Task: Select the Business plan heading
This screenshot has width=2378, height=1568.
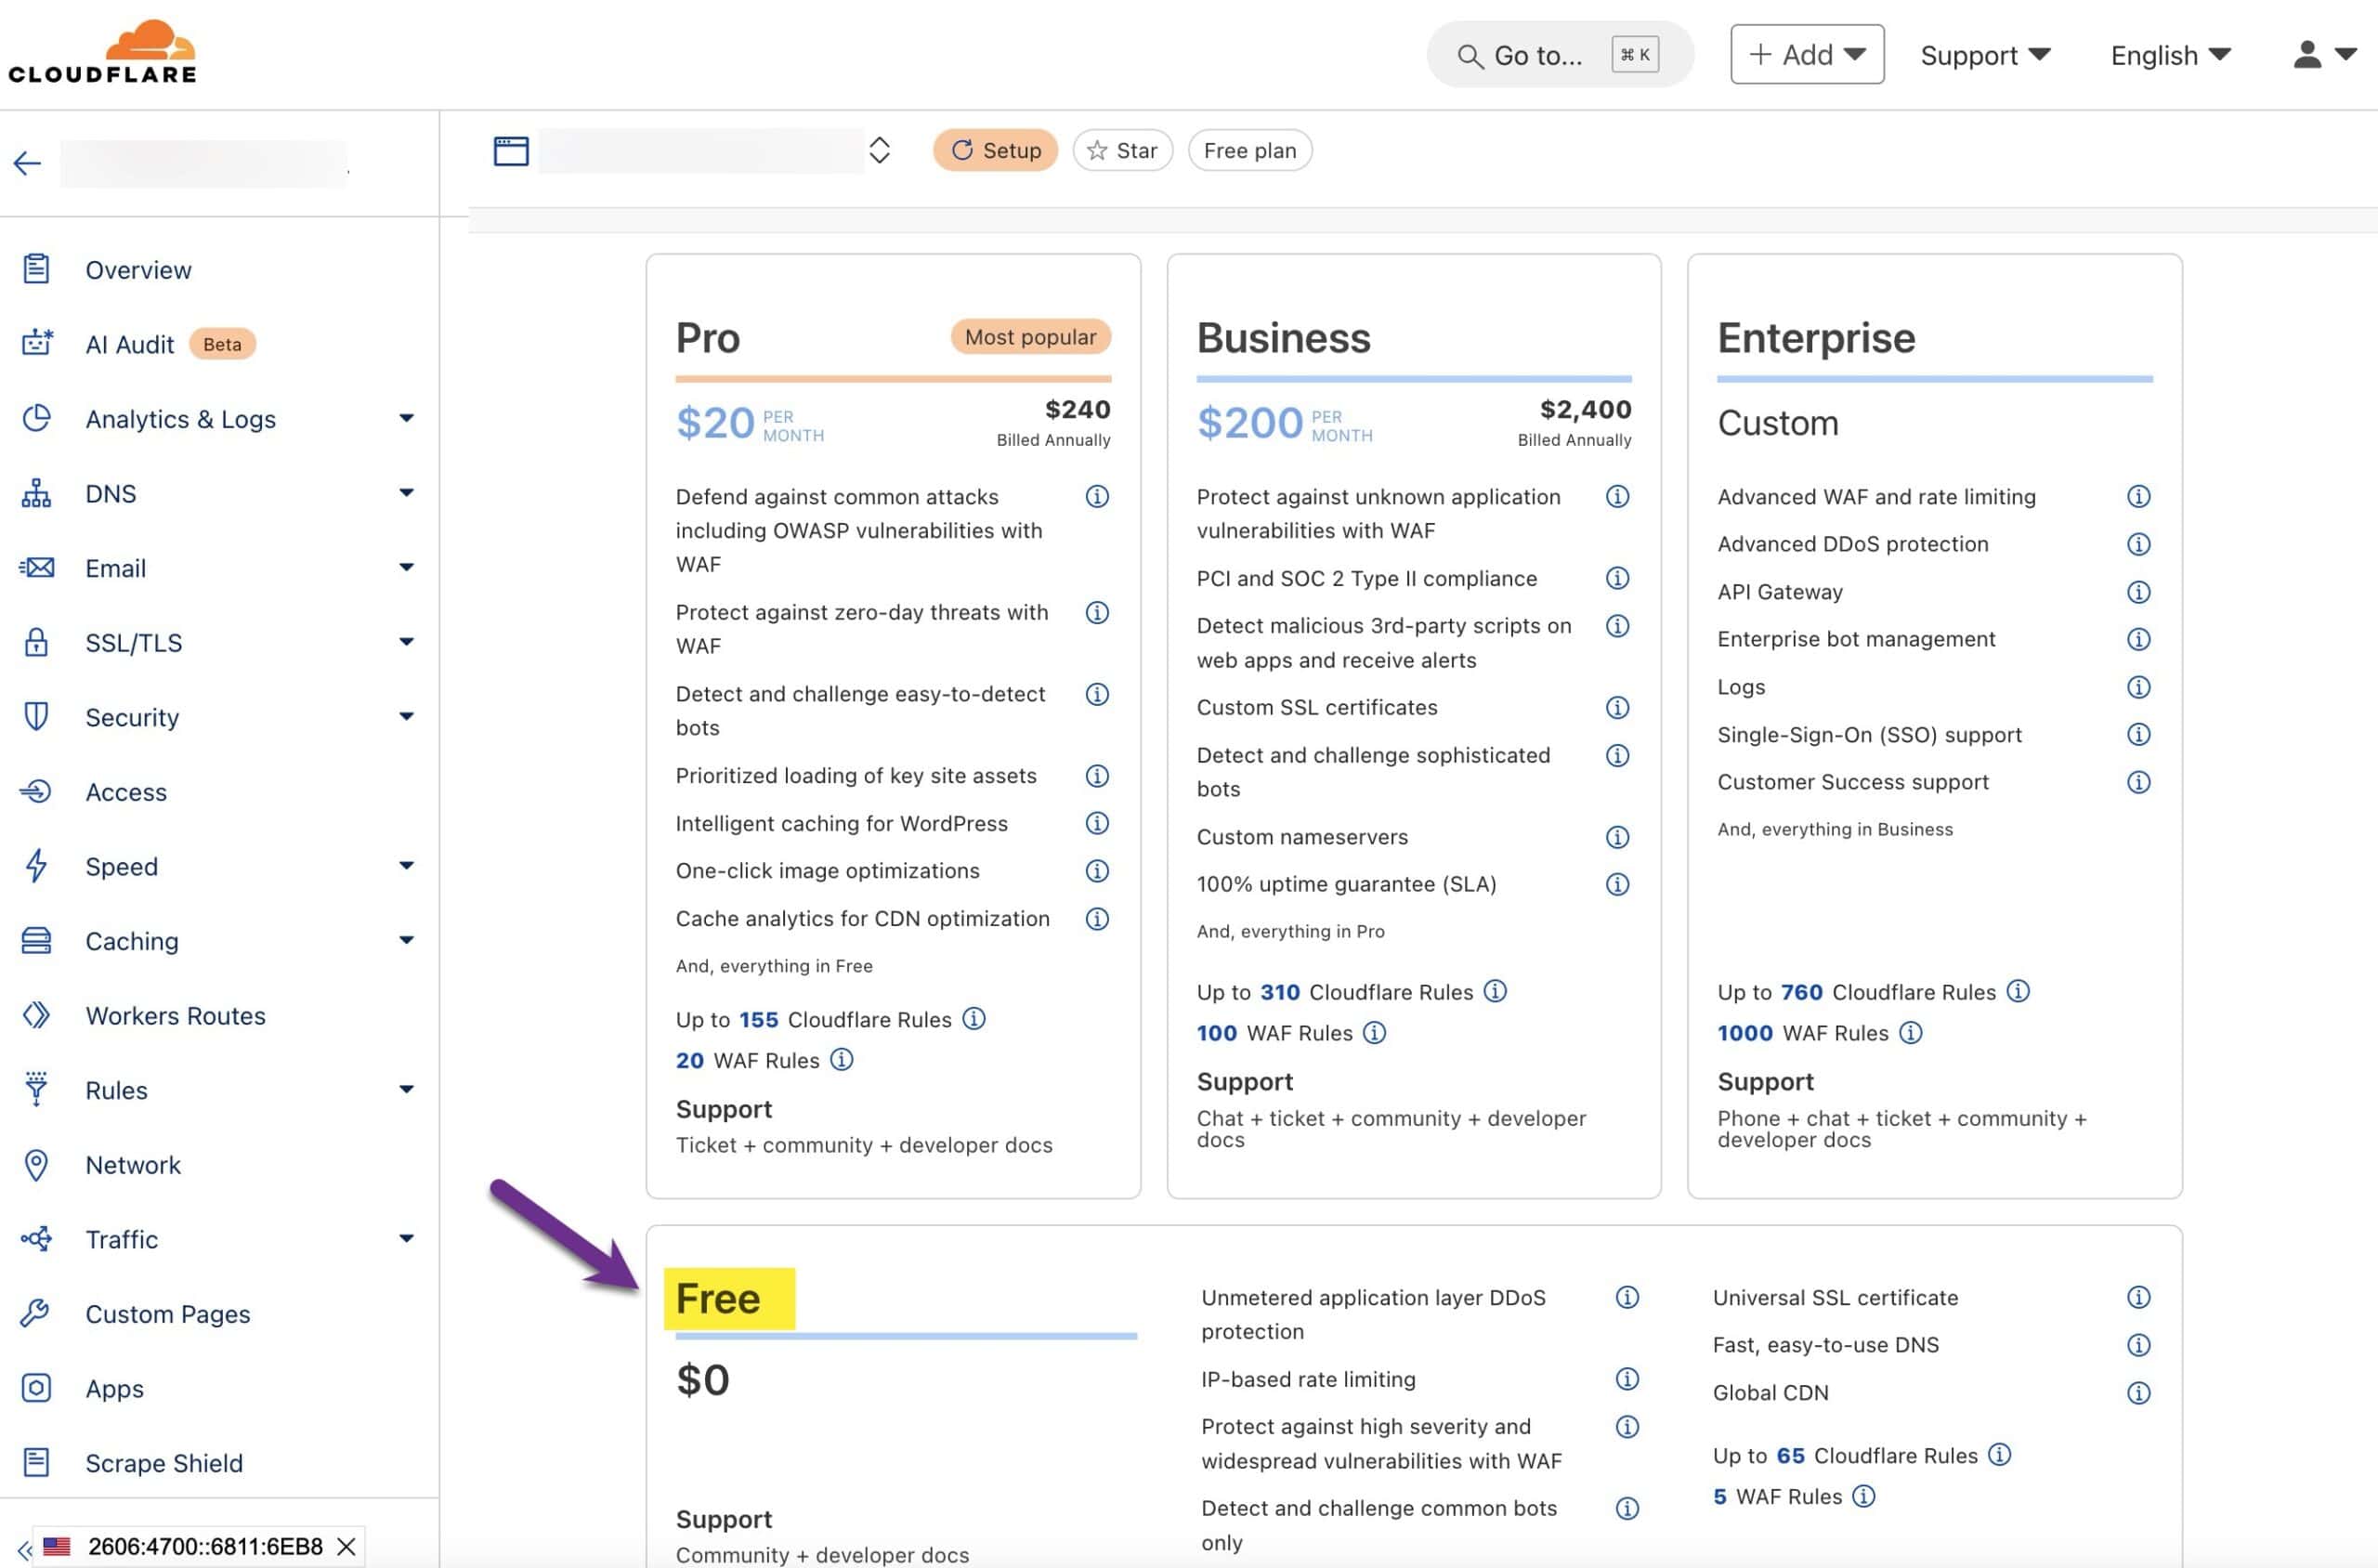Action: point(1283,338)
